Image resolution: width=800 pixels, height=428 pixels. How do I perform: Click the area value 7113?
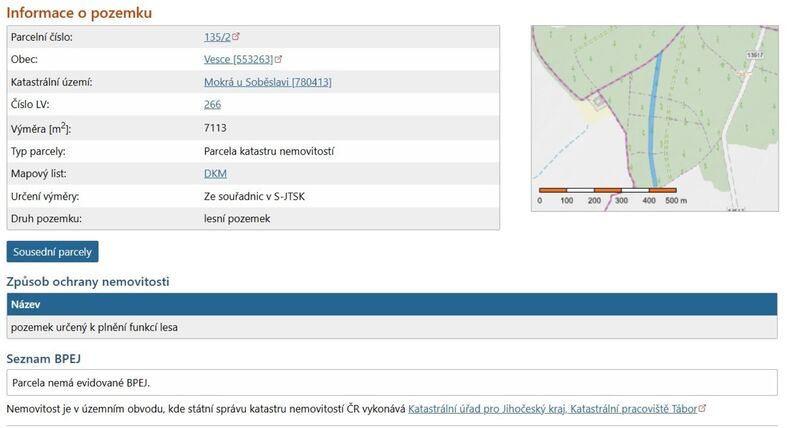click(216, 128)
